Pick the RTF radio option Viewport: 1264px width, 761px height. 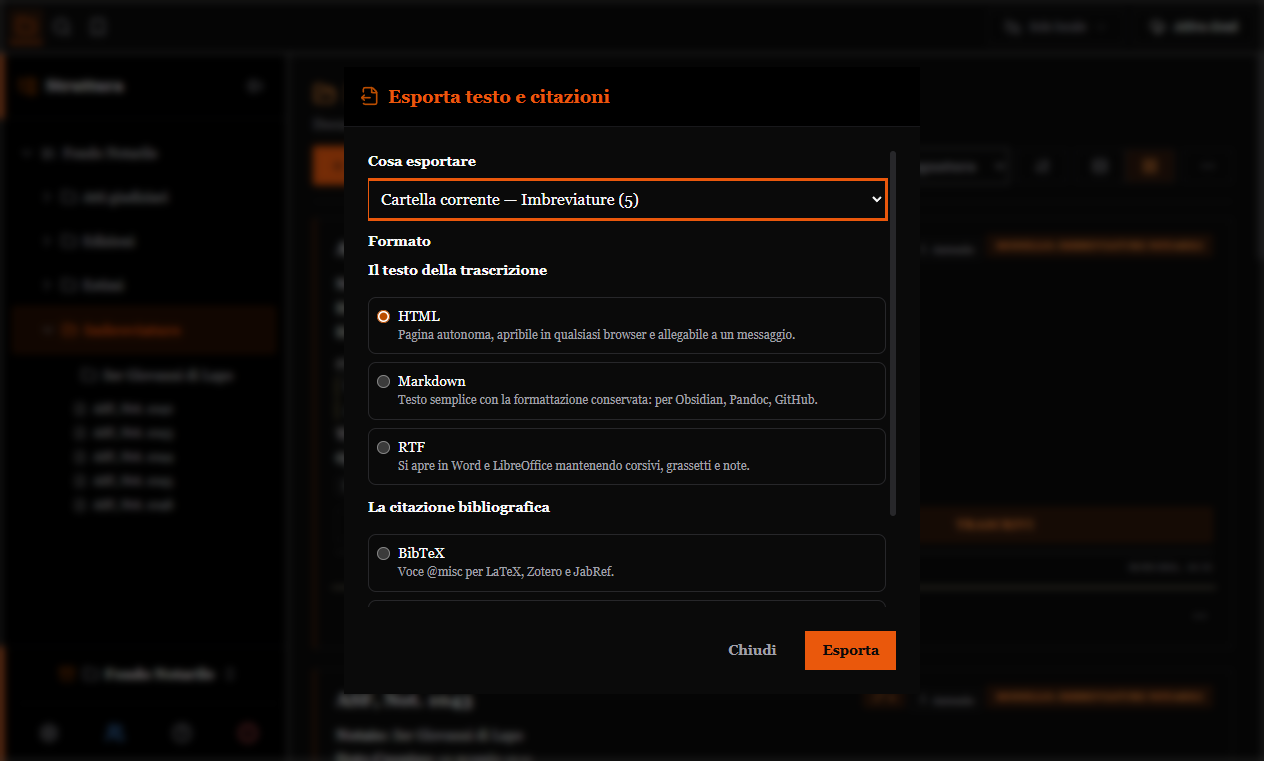tap(384, 447)
